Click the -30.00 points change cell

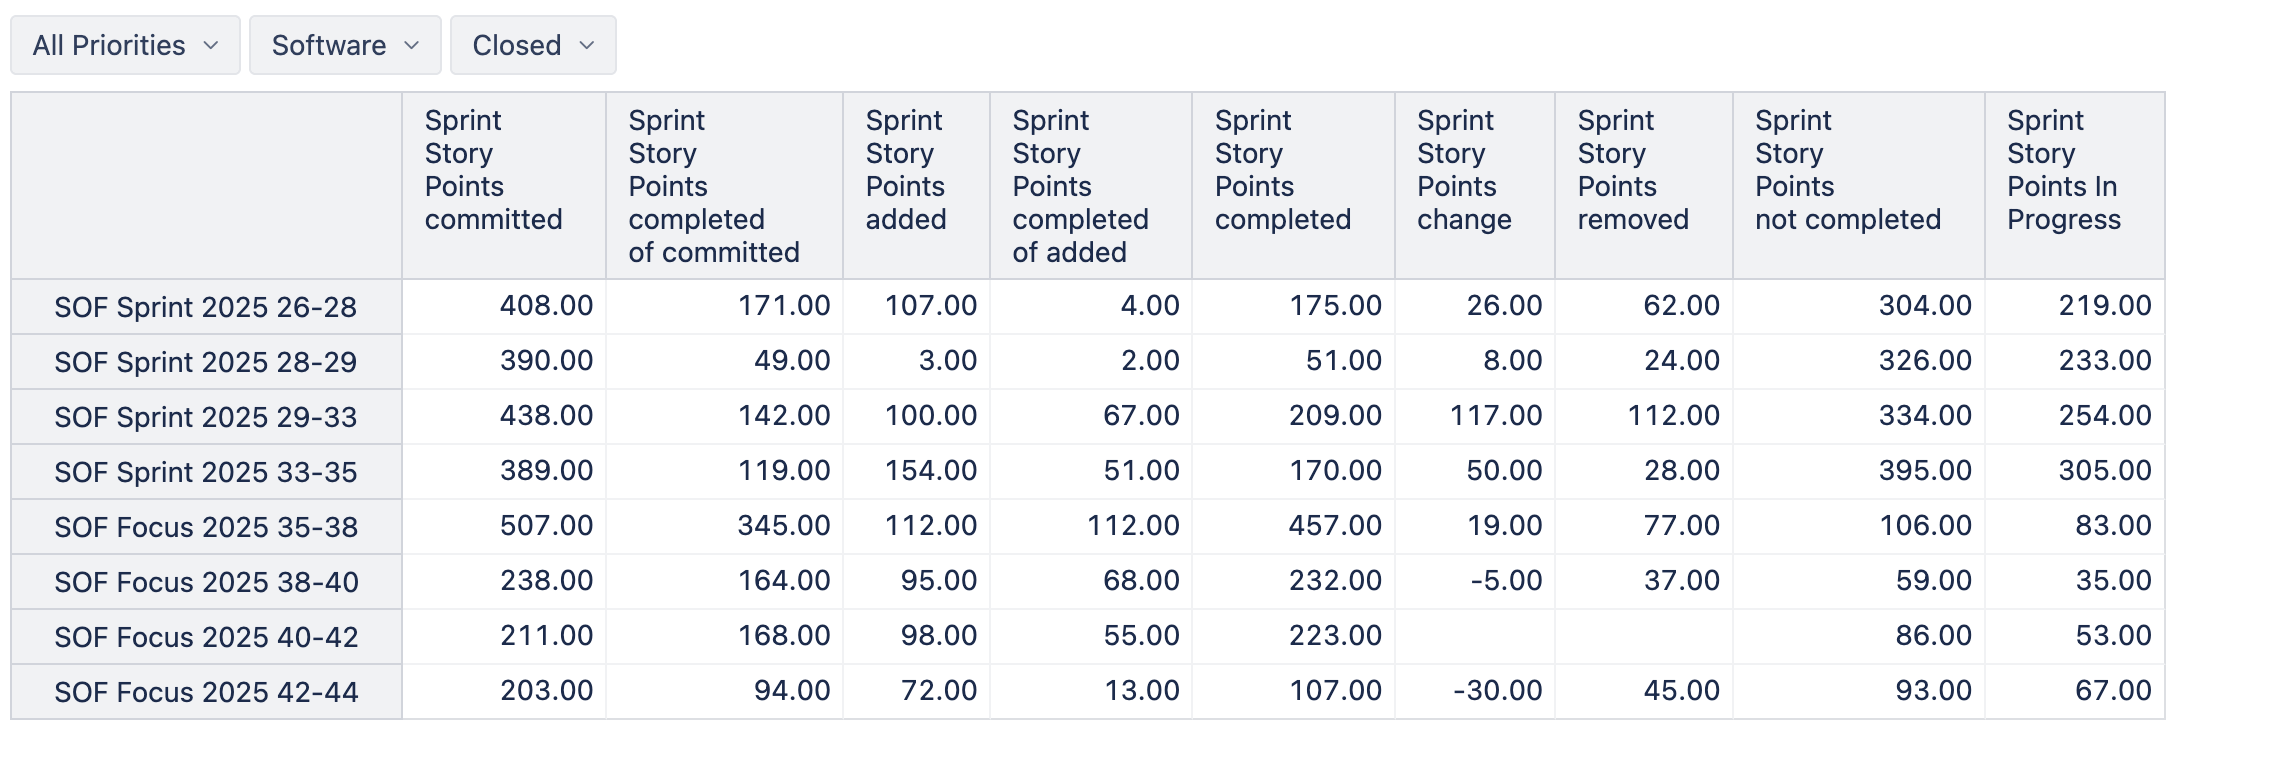coord(1497,691)
